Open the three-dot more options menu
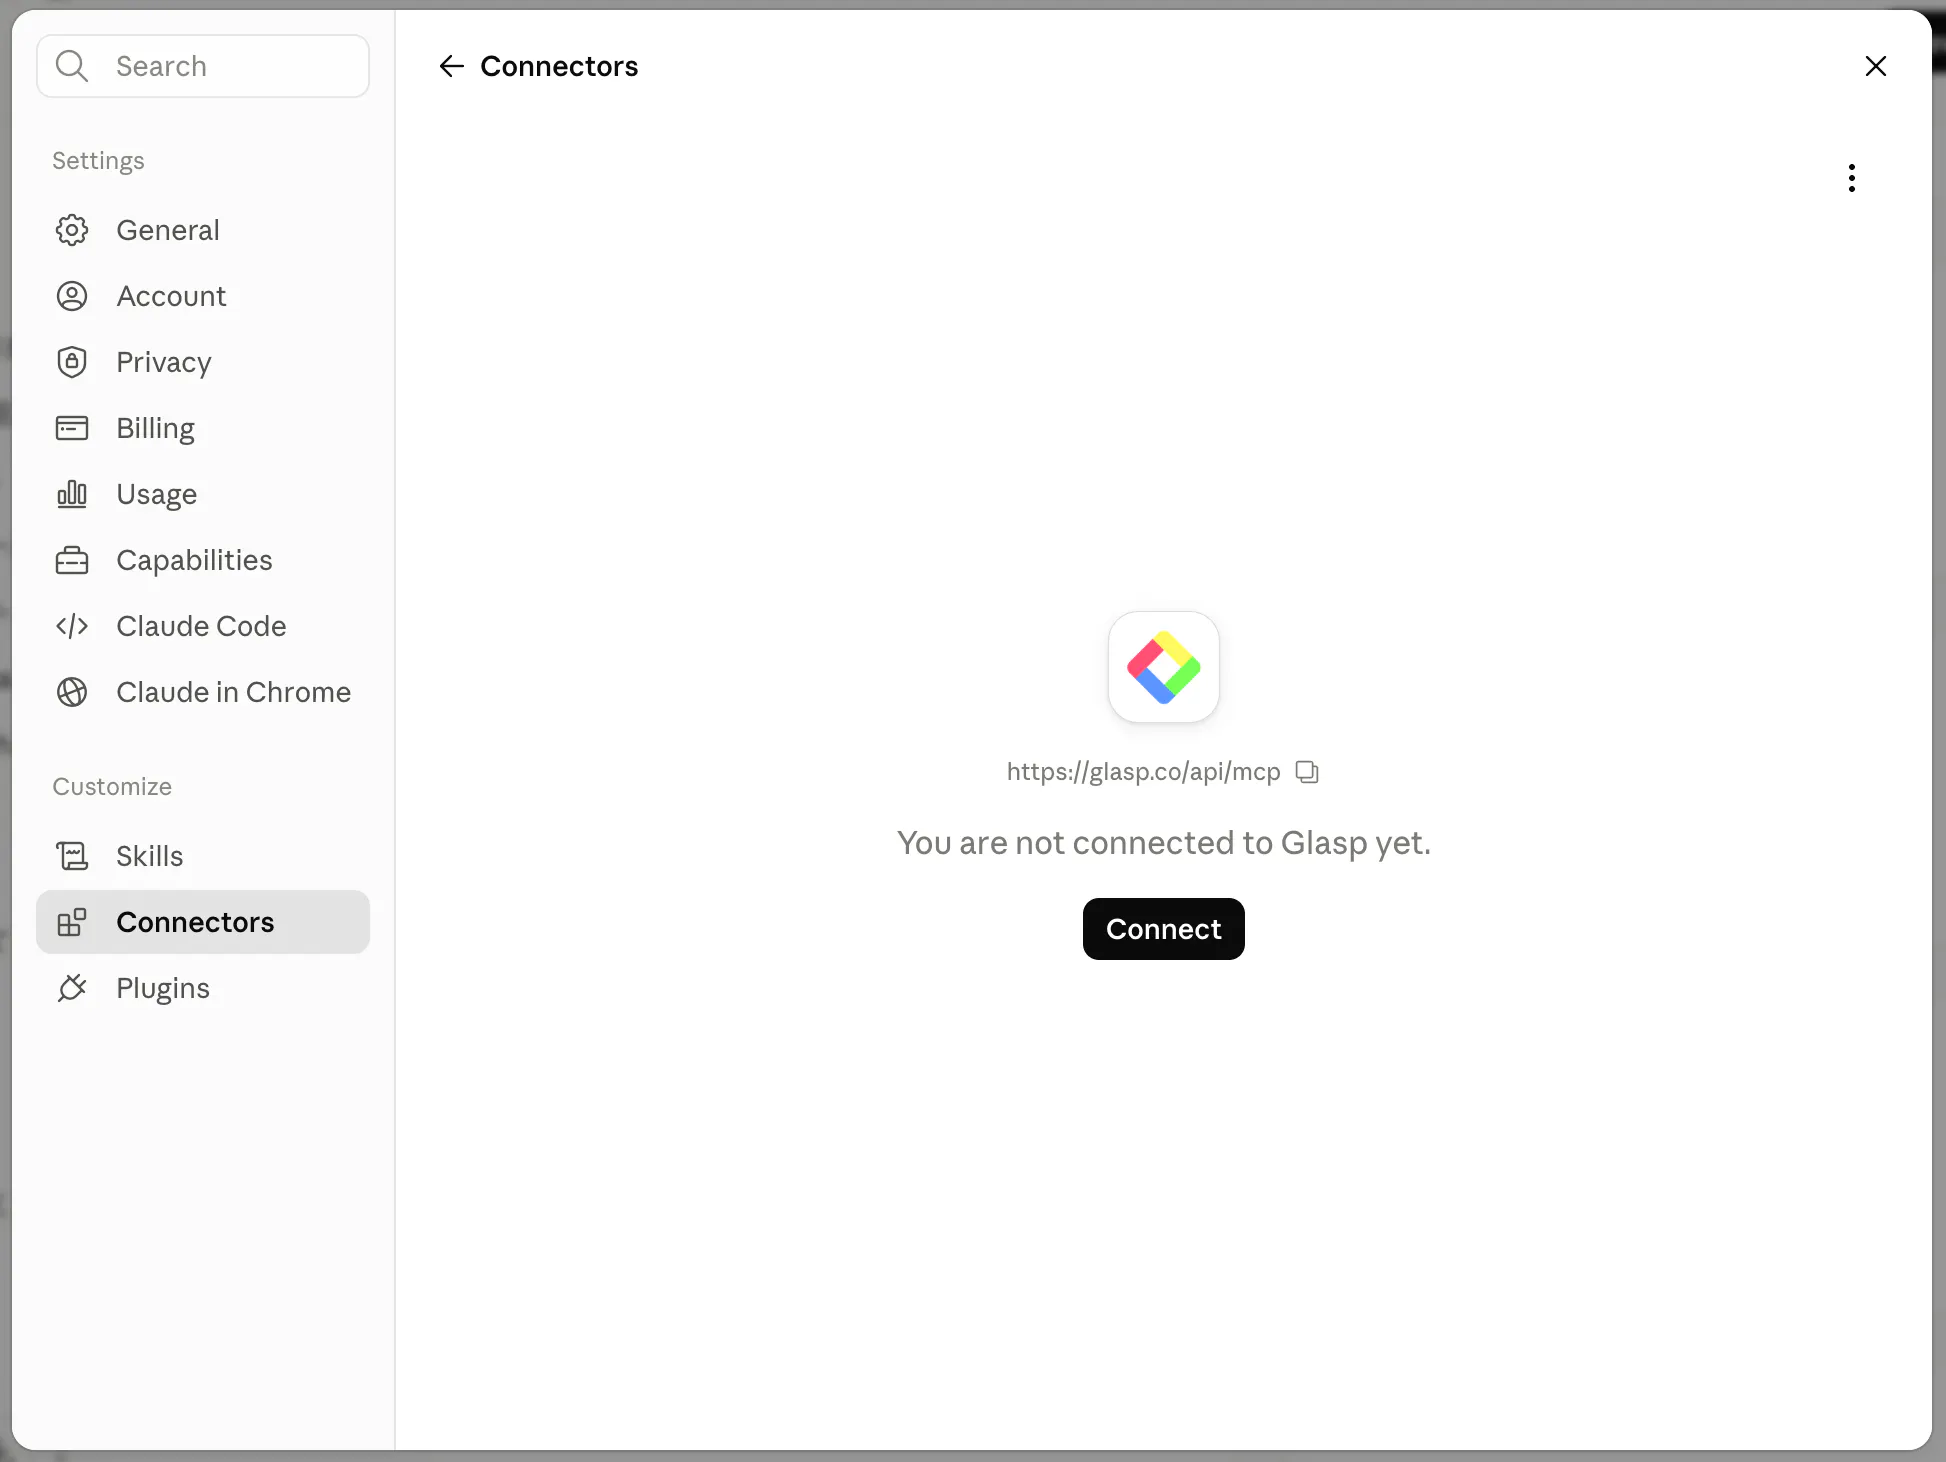Image resolution: width=1946 pixels, height=1462 pixels. click(1852, 178)
